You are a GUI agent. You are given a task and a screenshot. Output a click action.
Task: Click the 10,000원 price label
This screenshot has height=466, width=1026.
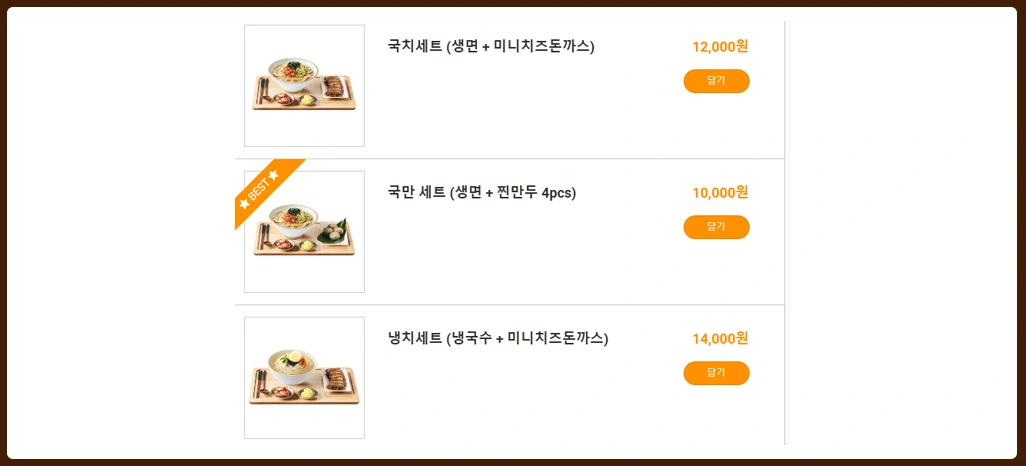[720, 192]
